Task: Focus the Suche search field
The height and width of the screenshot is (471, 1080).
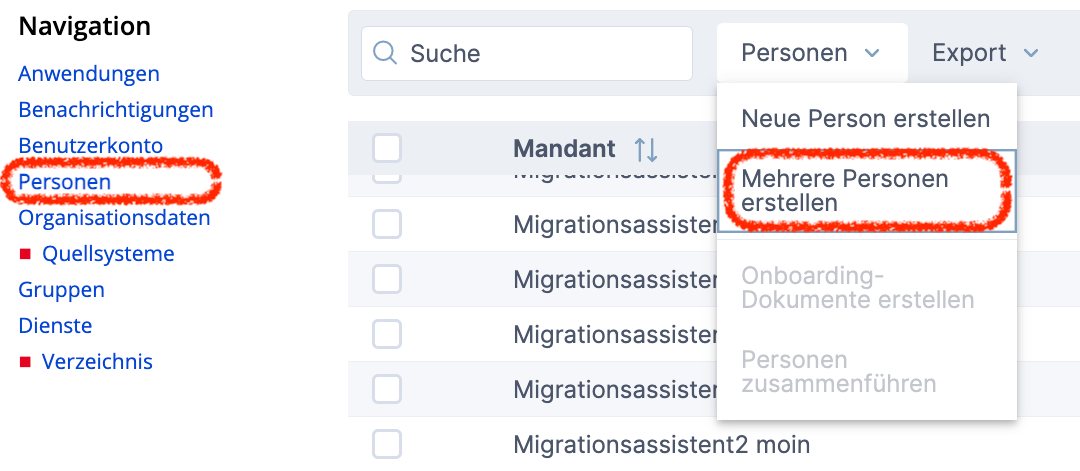Action: [545, 53]
